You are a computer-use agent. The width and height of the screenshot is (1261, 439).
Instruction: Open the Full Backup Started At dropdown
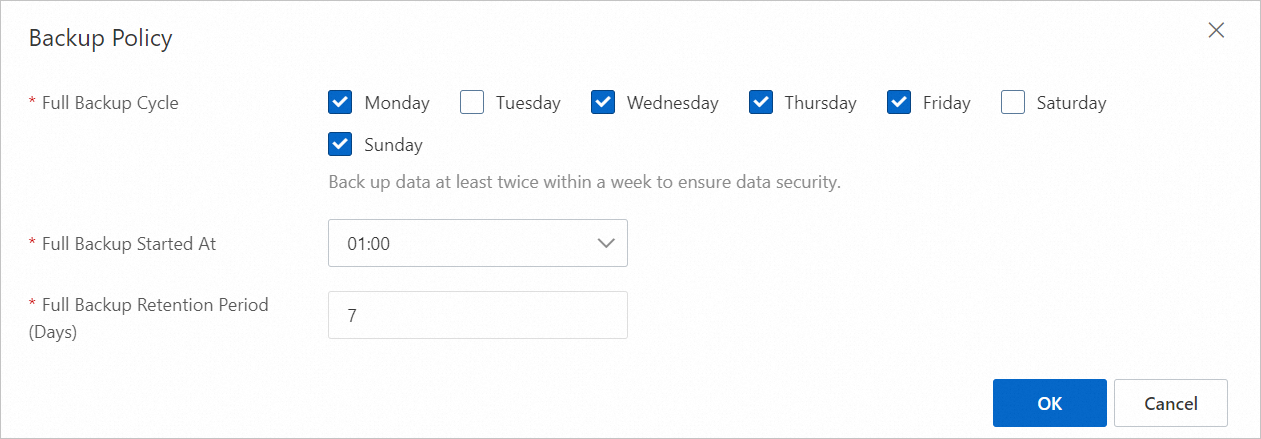tap(477, 243)
